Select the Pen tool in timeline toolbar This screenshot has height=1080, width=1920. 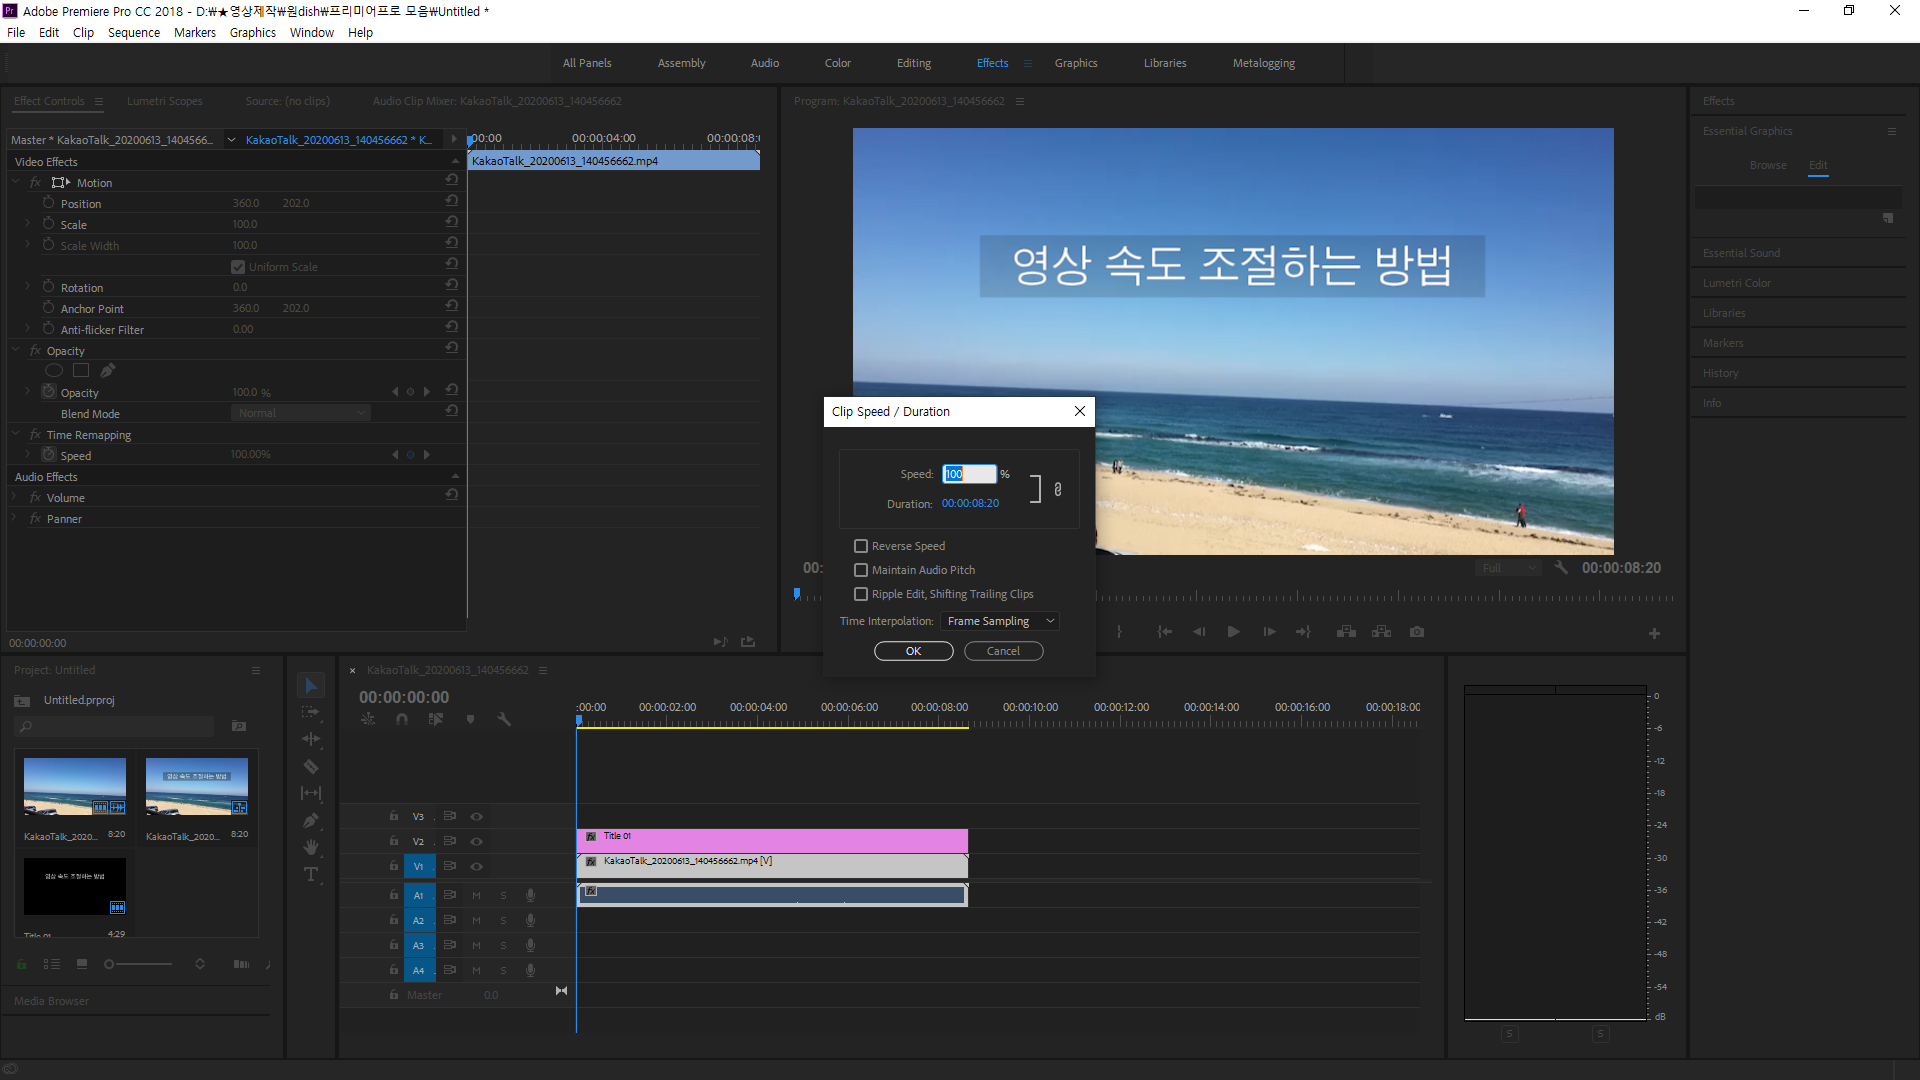click(311, 820)
